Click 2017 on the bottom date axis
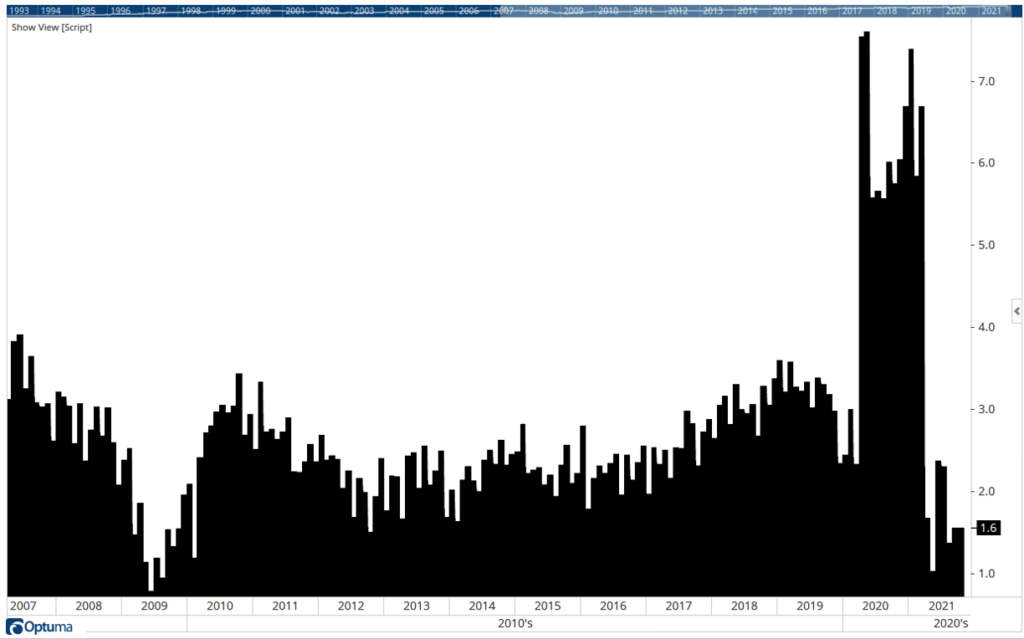 679,606
